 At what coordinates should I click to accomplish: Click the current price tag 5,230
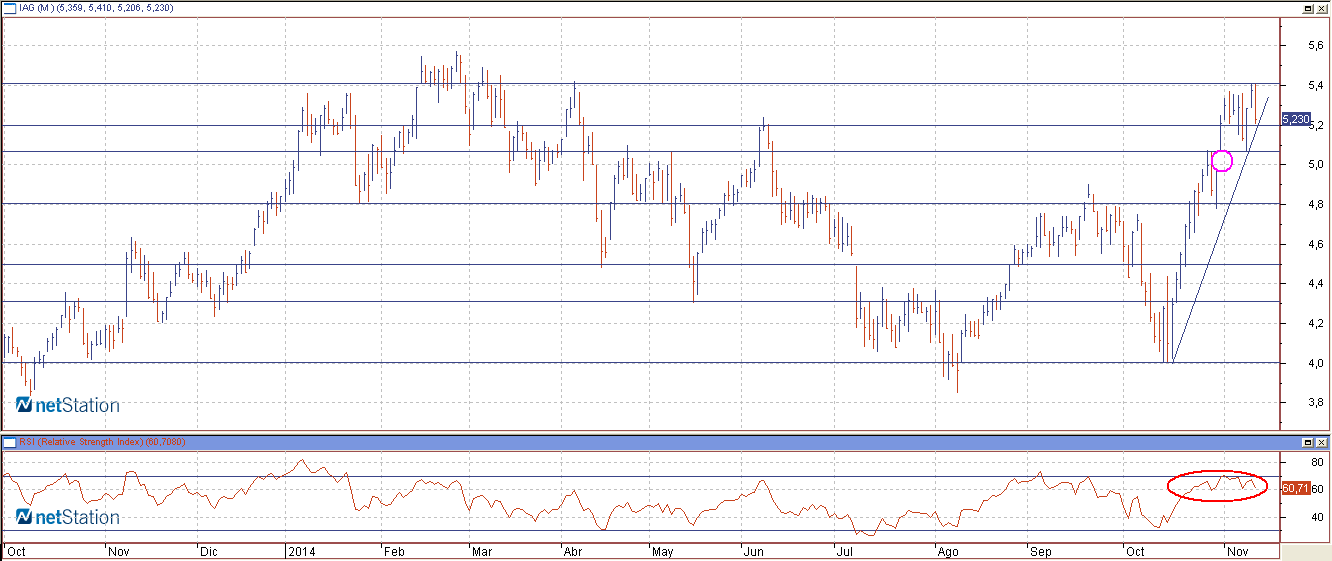click(x=1295, y=119)
